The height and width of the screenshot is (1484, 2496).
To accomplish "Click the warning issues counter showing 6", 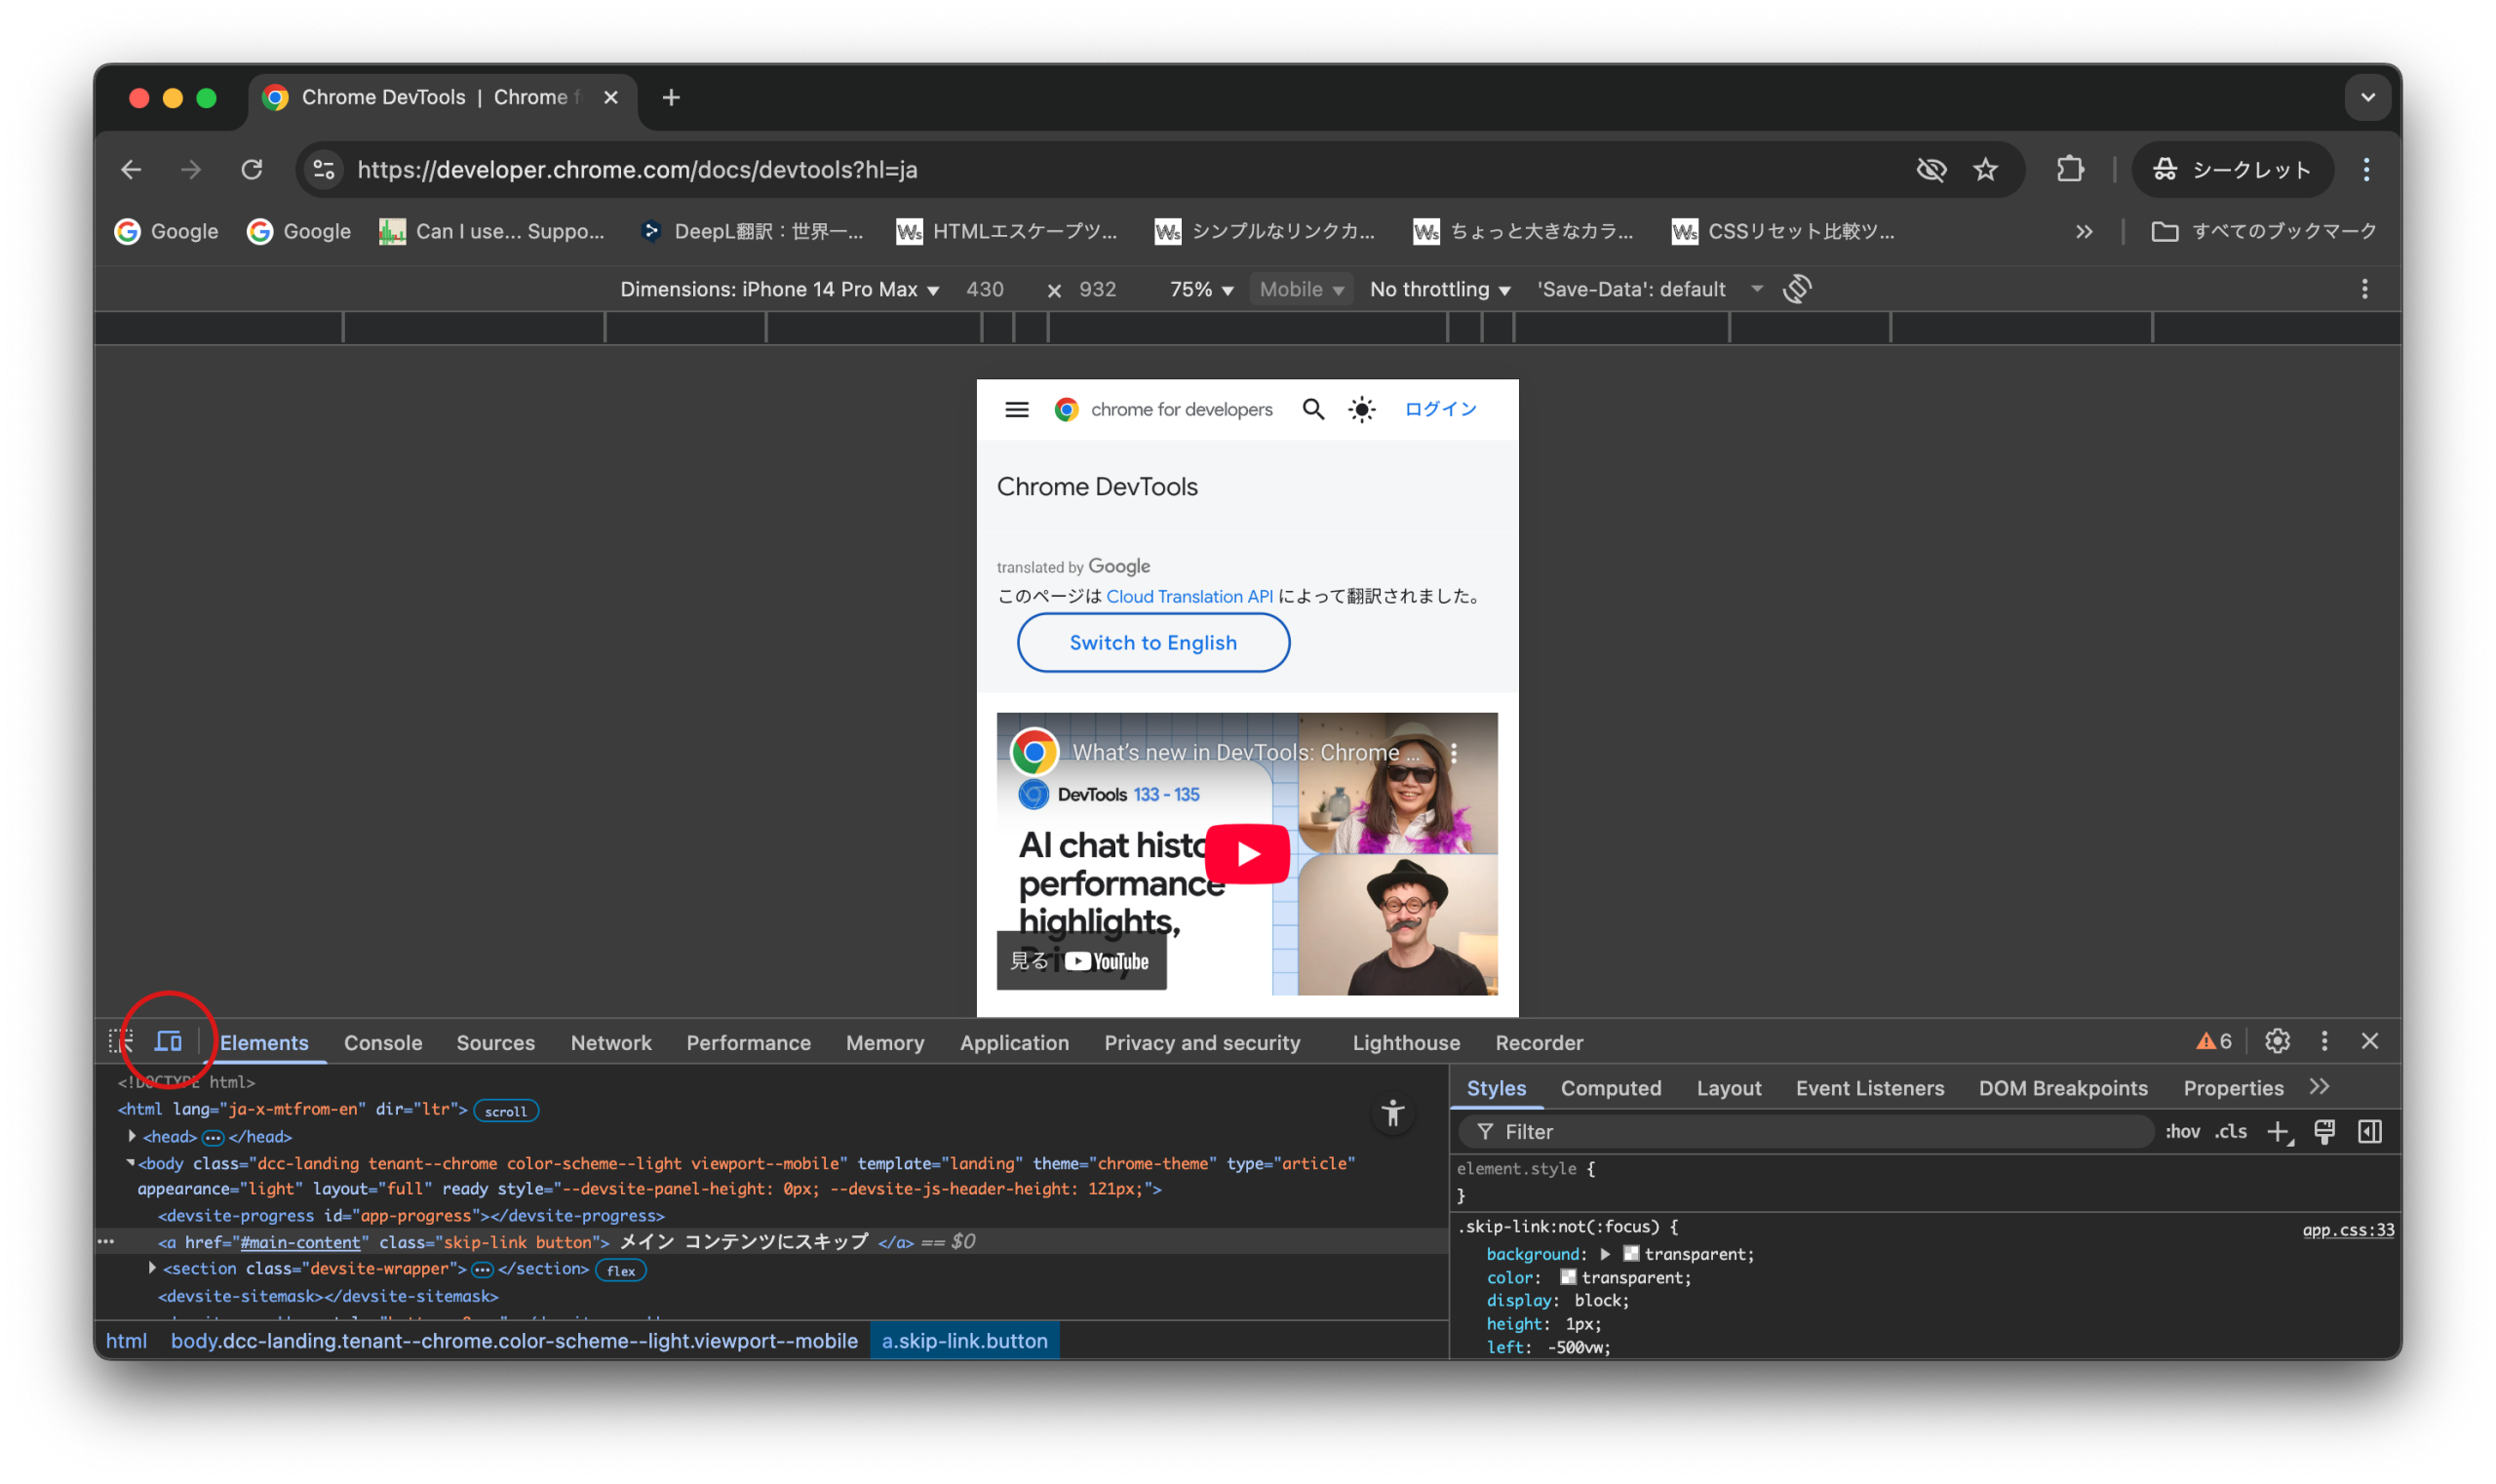I will coord(2213,1041).
